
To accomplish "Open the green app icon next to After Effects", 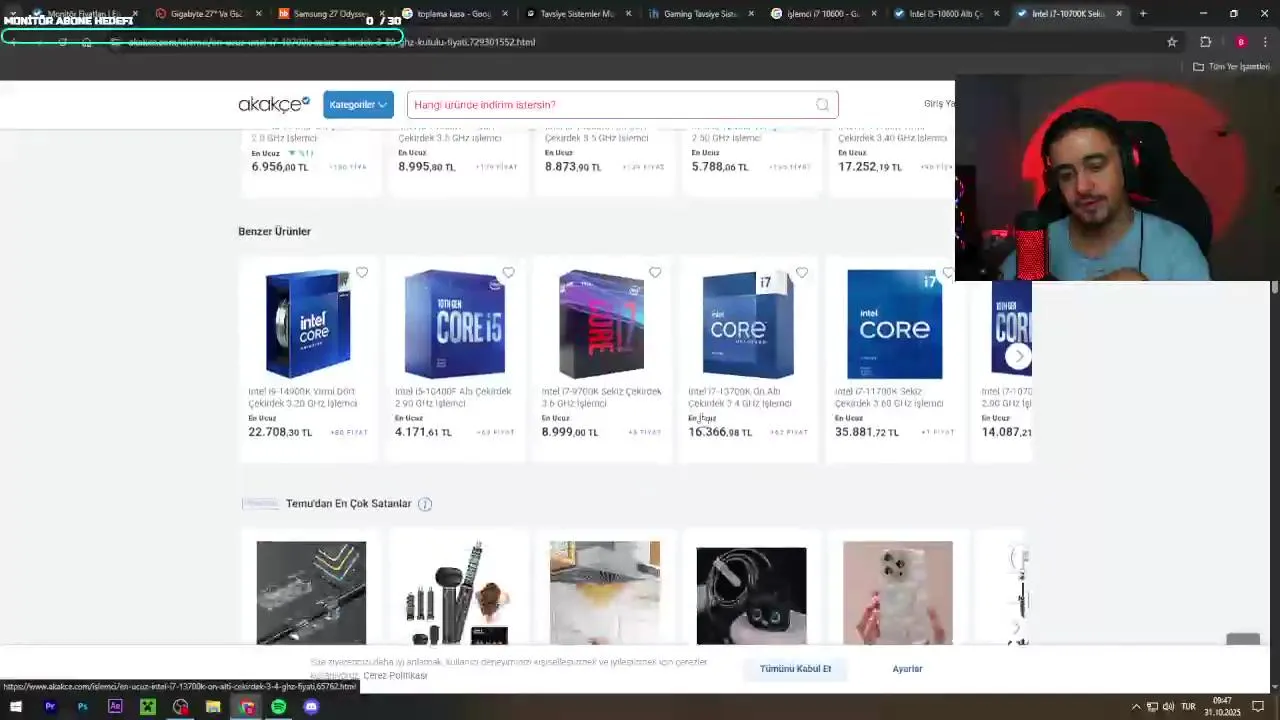I will (148, 707).
